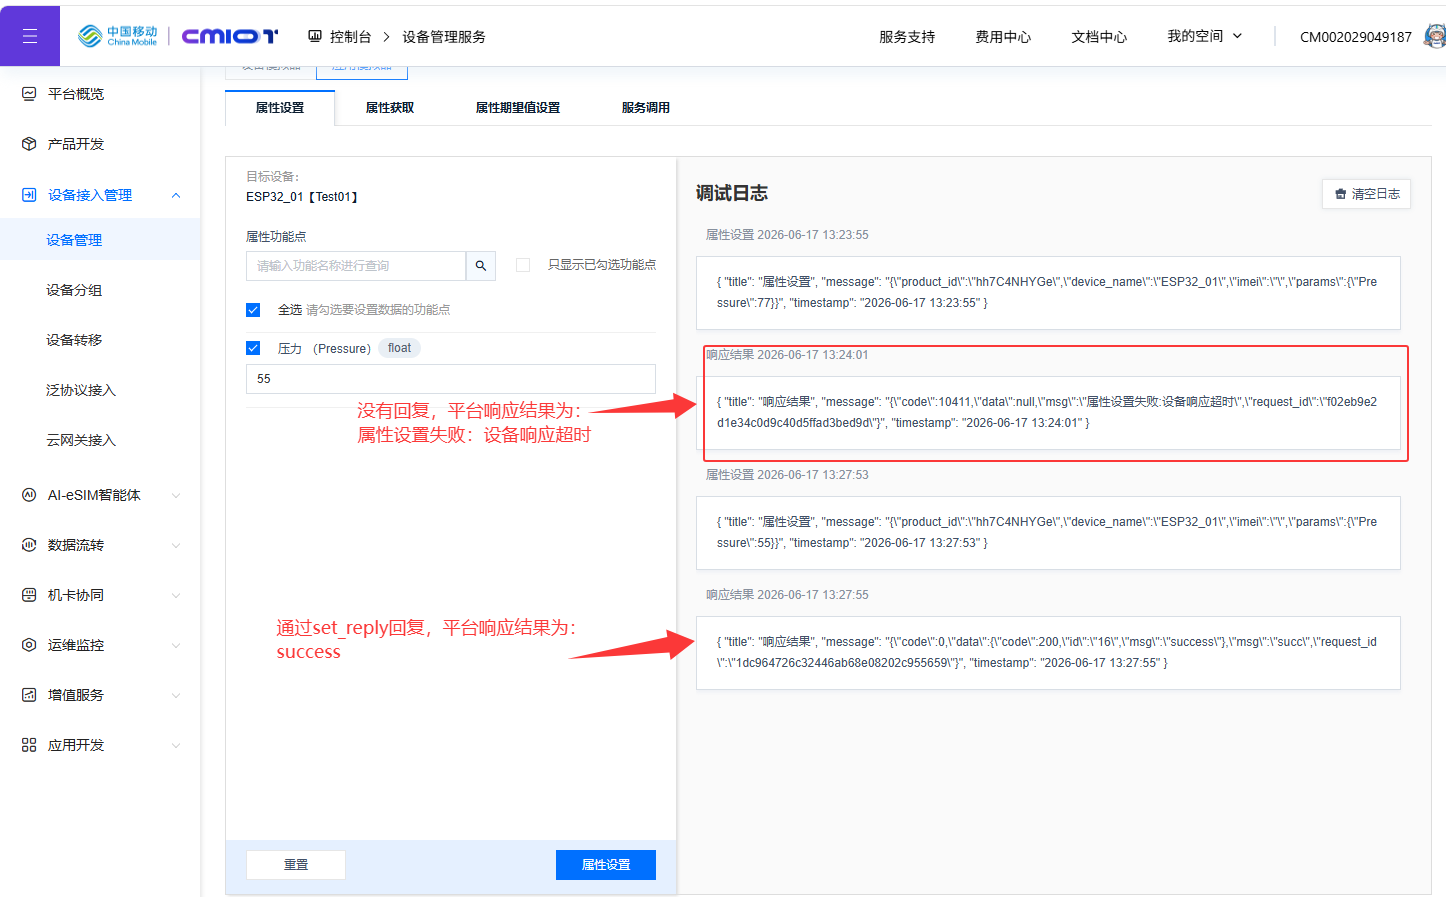Click the AI-eSIM agent icon
The image size is (1446, 897).
coord(29,495)
